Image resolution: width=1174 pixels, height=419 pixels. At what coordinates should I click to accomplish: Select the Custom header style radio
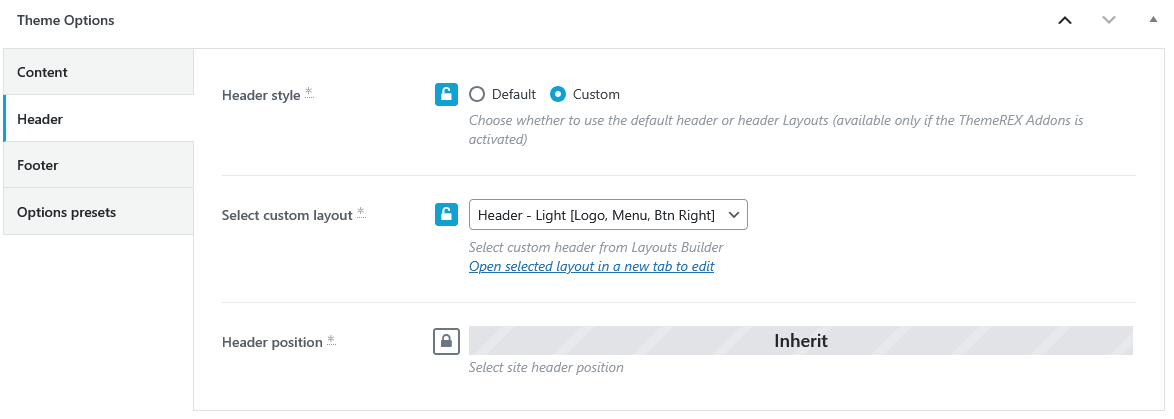558,94
